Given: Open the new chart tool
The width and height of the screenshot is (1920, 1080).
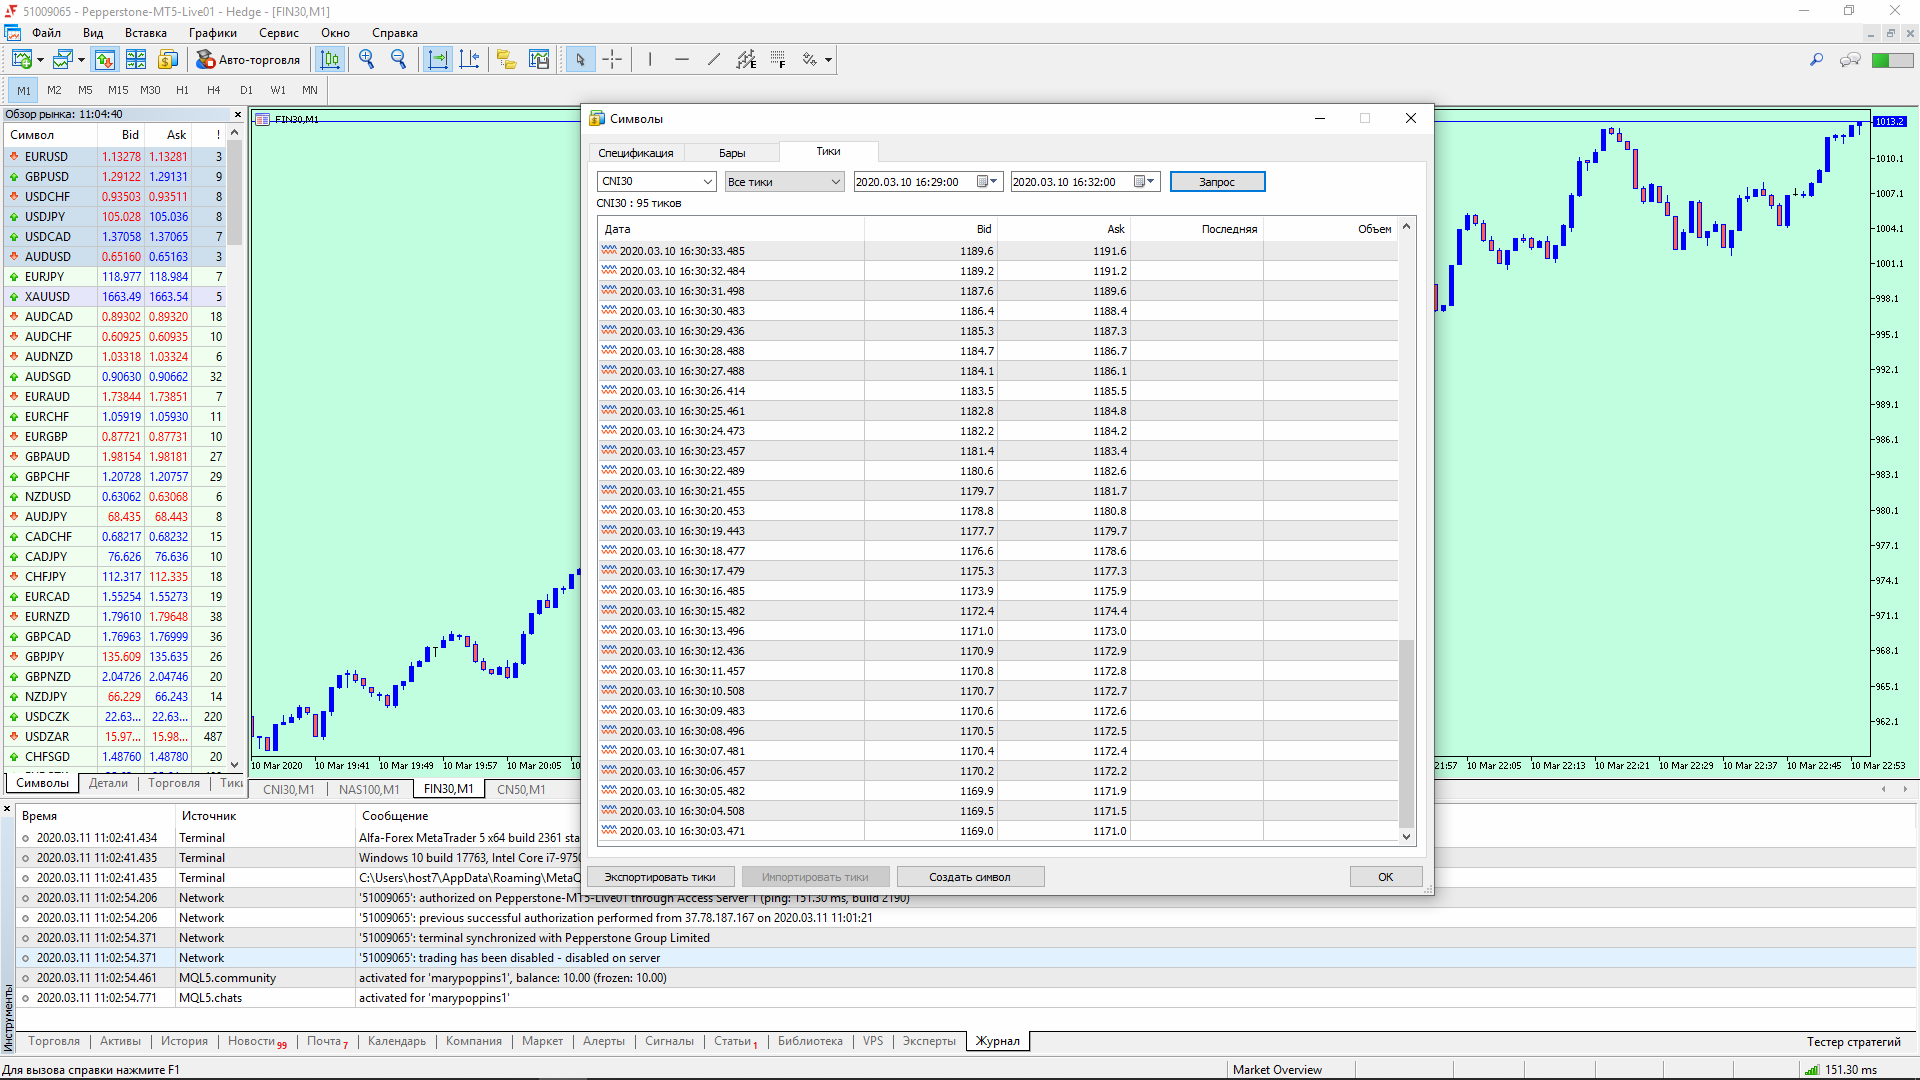Looking at the screenshot, I should [21, 60].
